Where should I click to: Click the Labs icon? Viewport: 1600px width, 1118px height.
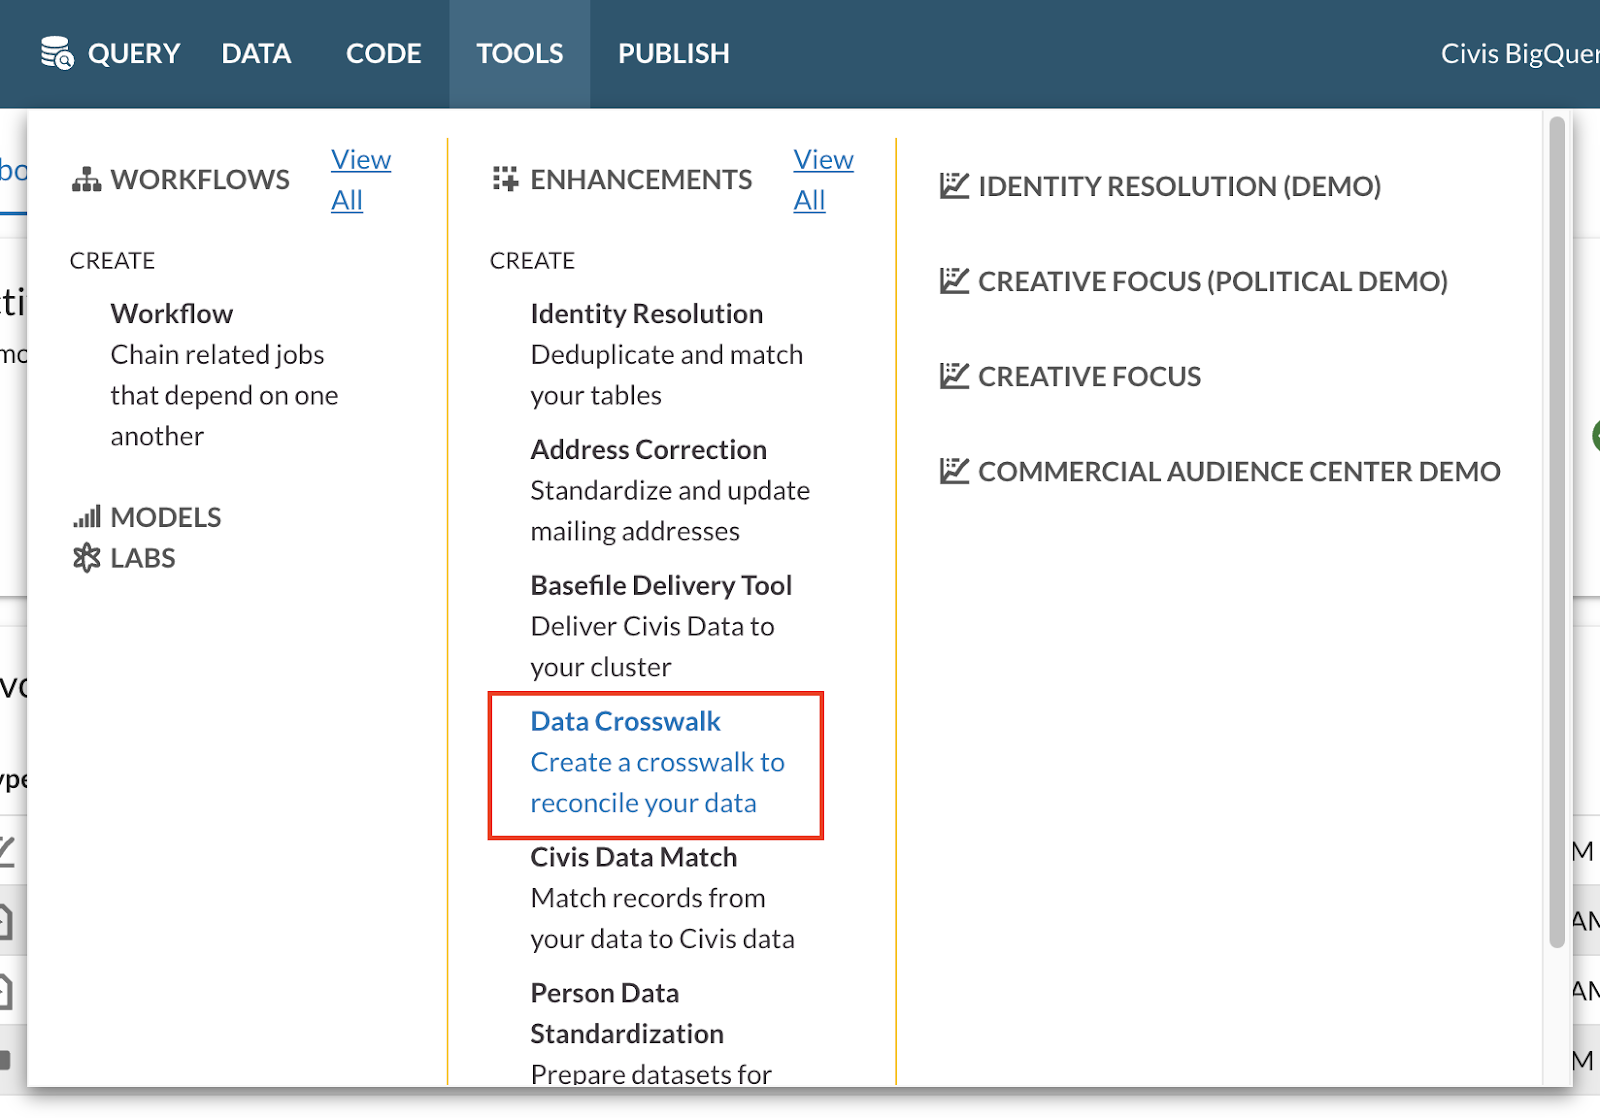[87, 558]
